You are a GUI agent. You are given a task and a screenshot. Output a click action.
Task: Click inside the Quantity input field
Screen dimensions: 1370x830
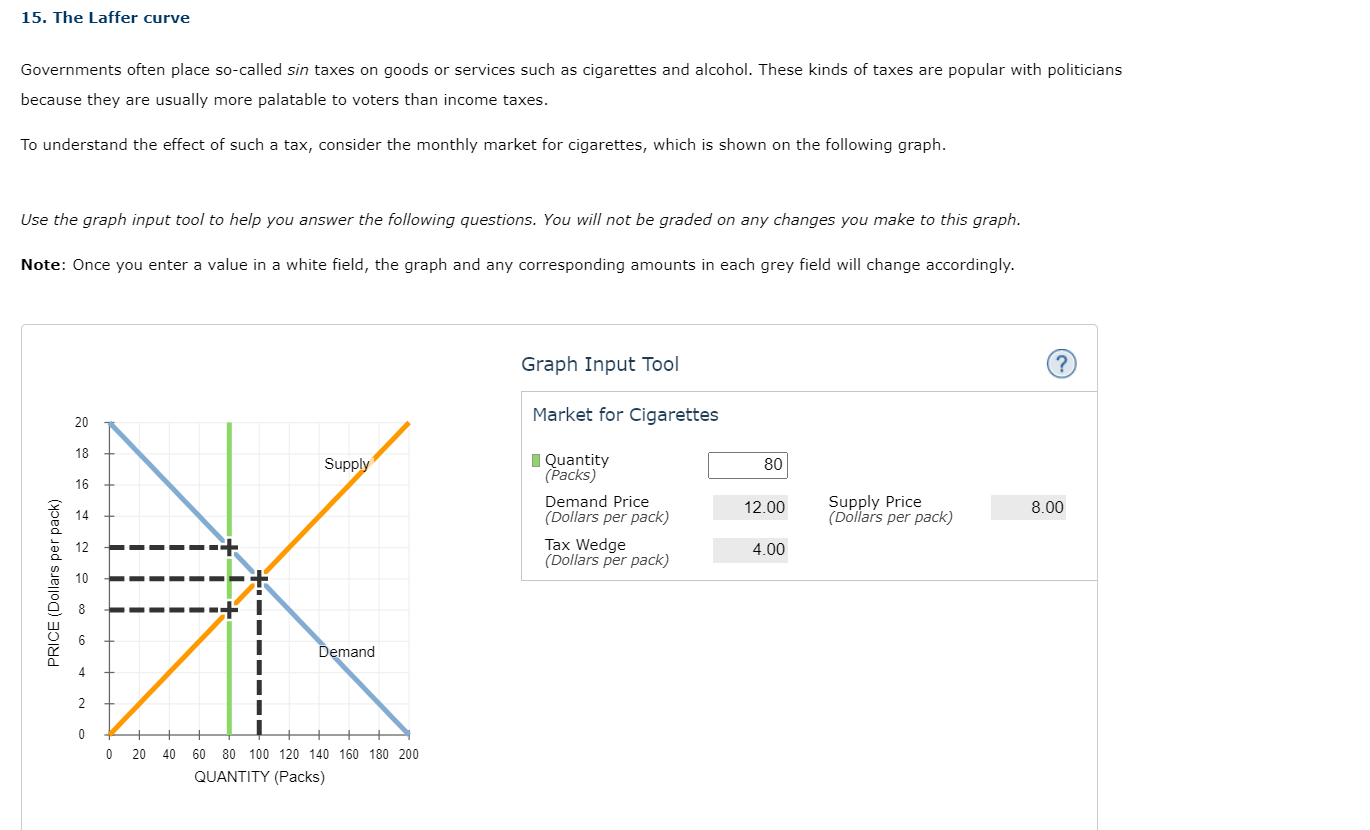point(748,464)
